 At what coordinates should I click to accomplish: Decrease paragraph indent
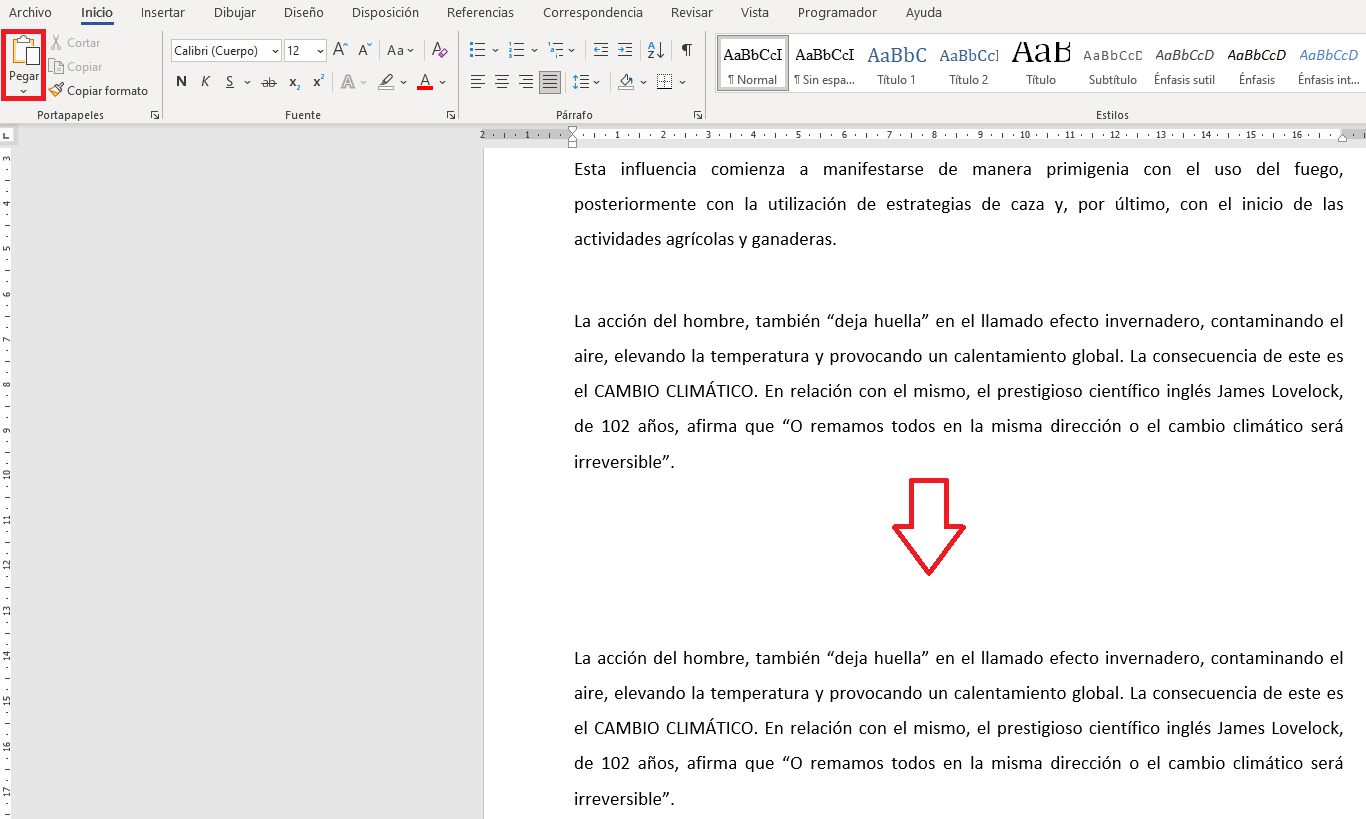coord(600,50)
